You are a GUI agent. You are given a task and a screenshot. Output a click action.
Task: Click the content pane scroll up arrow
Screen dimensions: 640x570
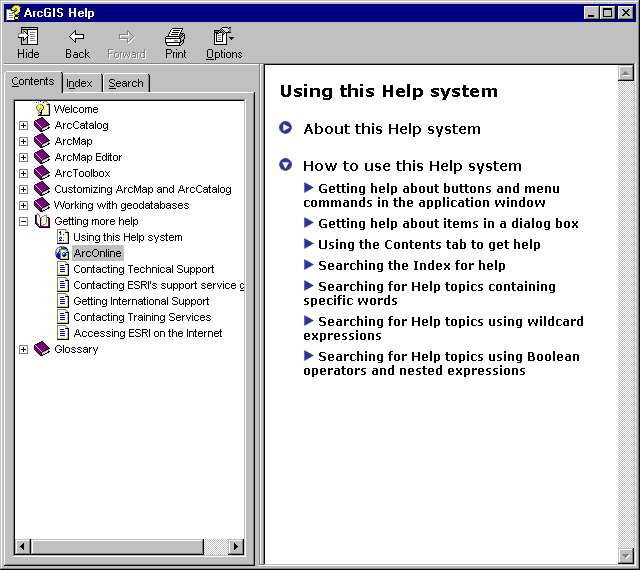coord(626,73)
